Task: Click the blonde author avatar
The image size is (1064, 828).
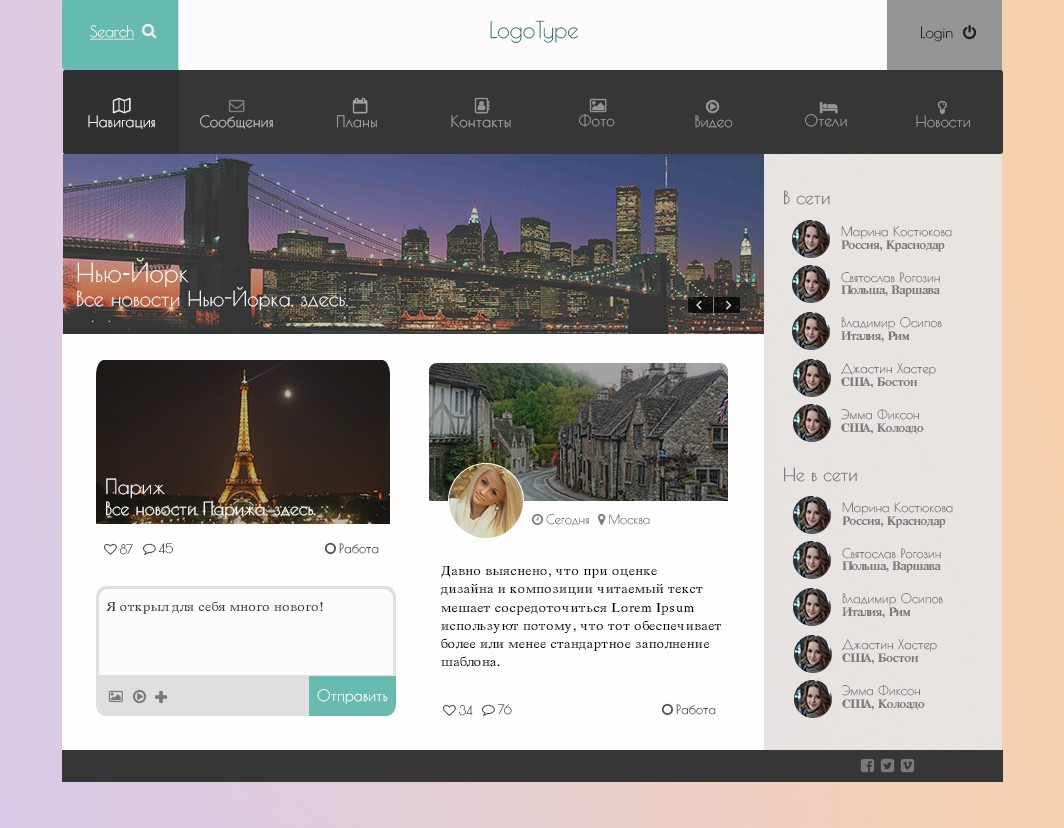Action: pyautogui.click(x=486, y=501)
